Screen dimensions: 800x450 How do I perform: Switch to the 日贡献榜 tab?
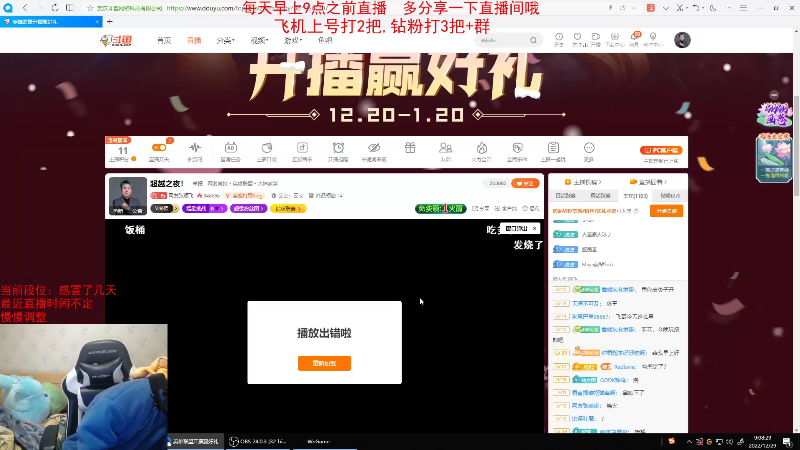[x=565, y=196]
